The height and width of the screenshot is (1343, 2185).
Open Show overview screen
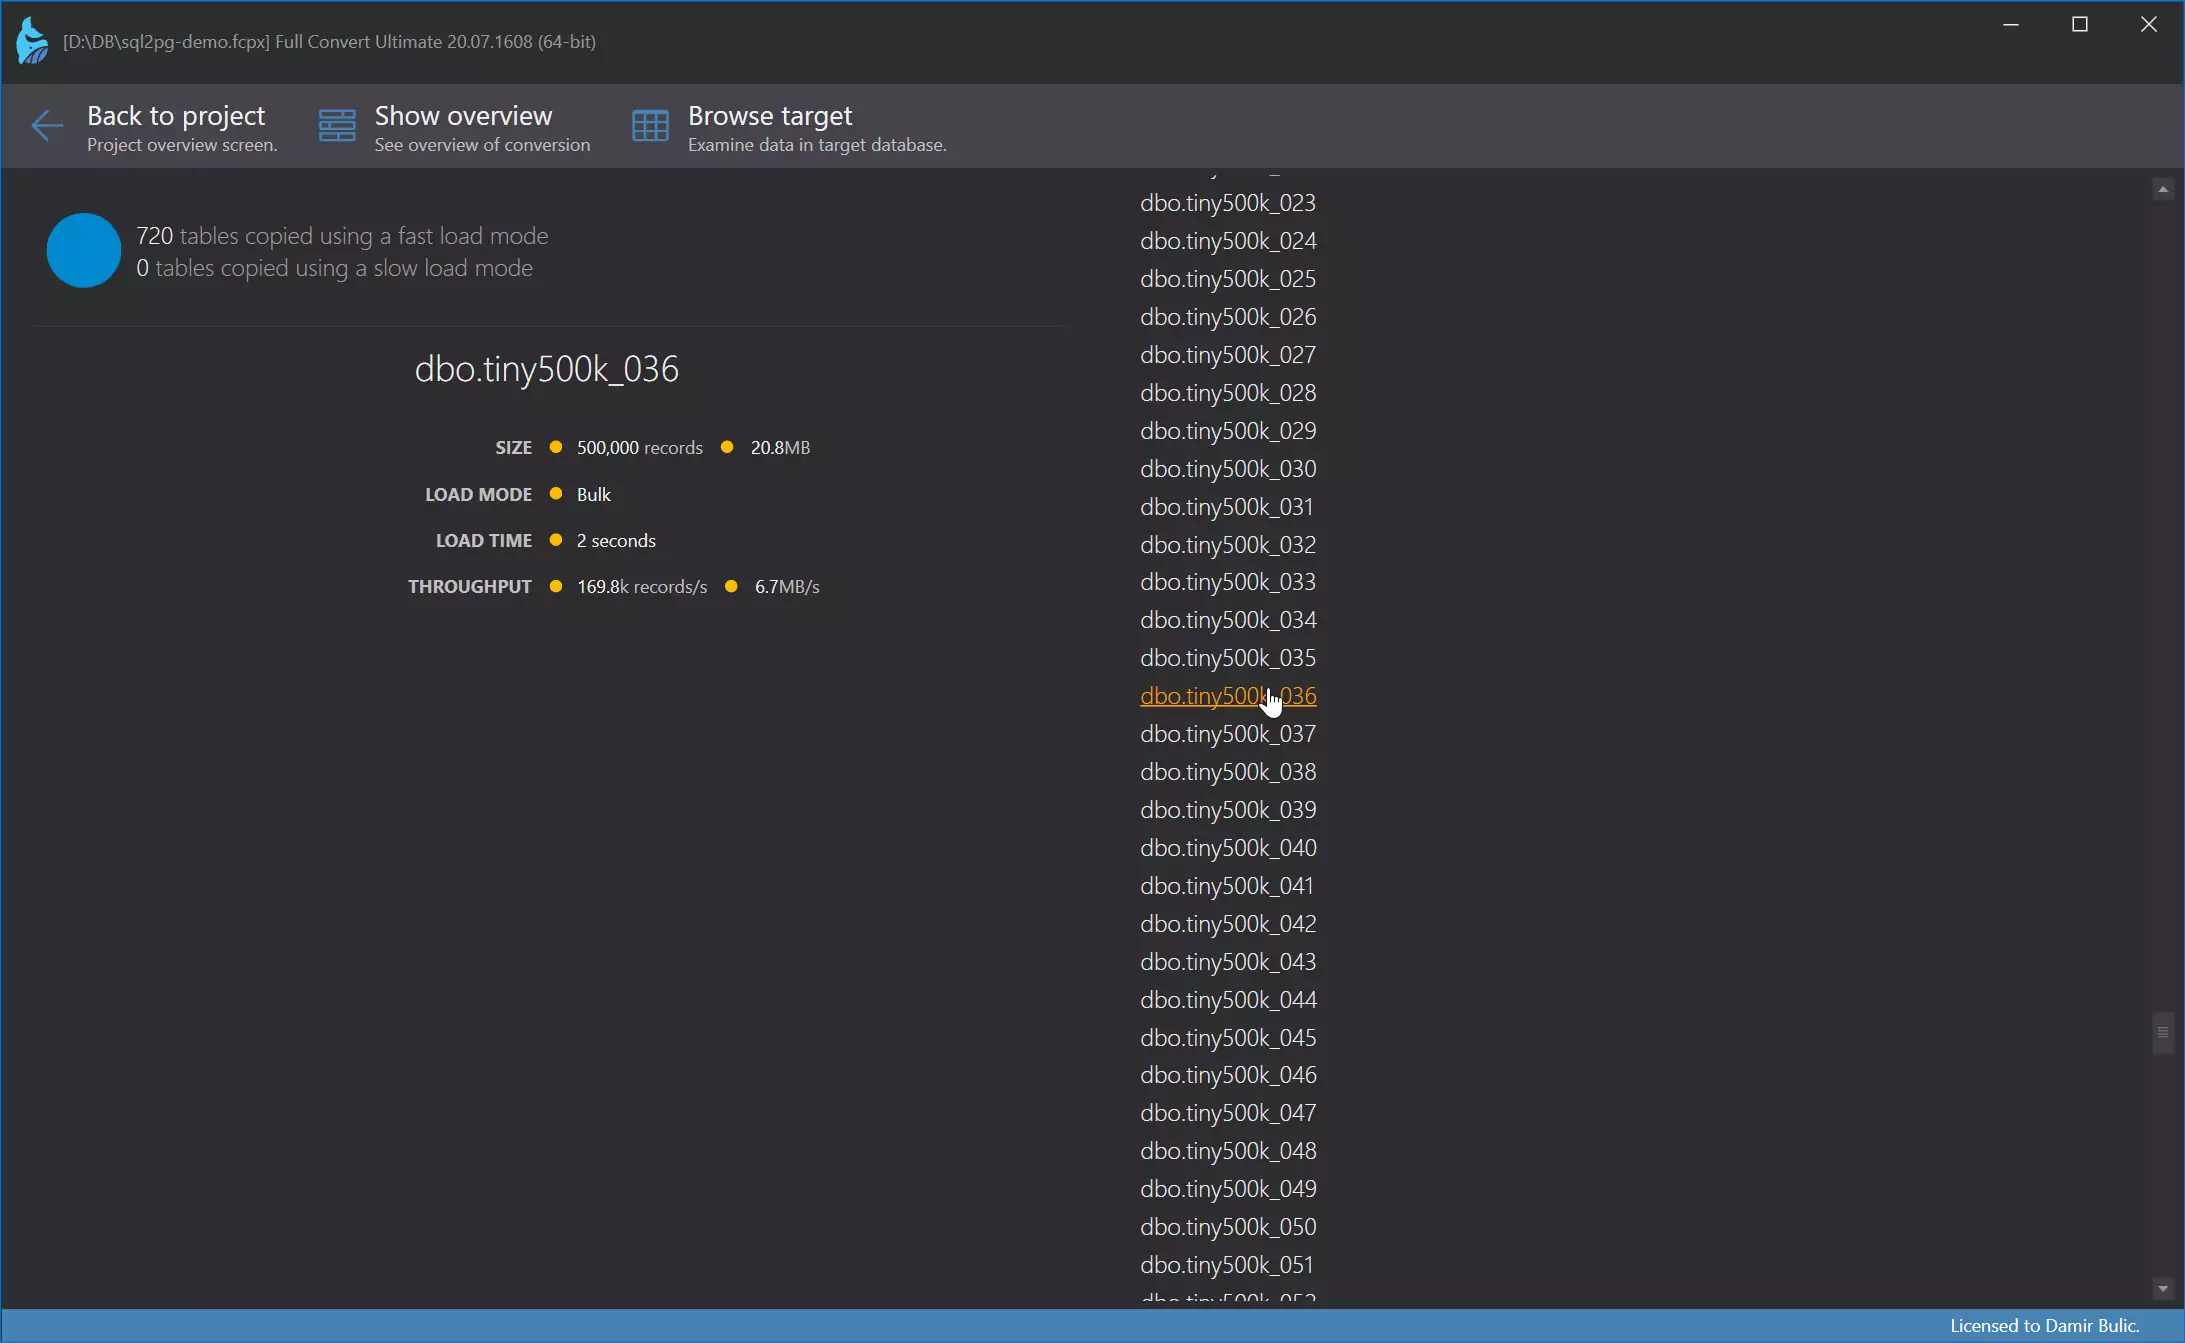point(464,126)
